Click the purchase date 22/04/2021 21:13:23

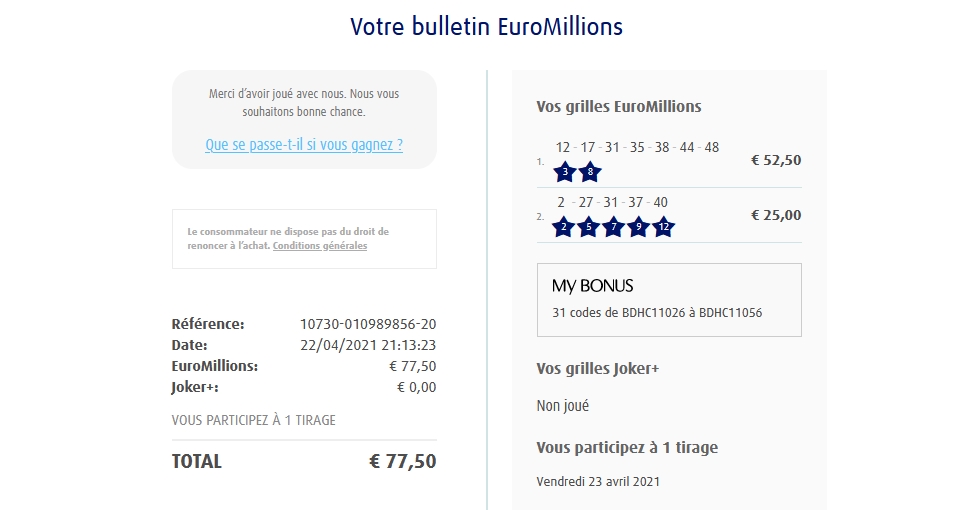[370, 345]
